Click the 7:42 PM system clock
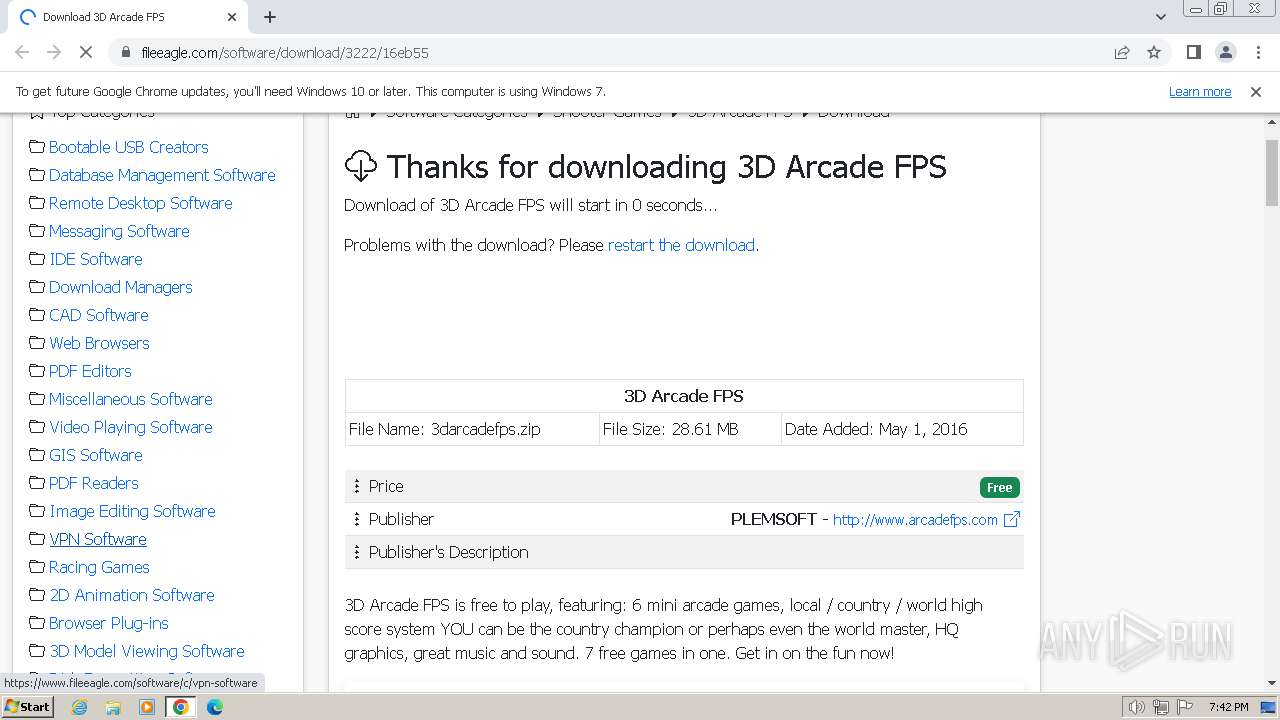 coord(1228,707)
